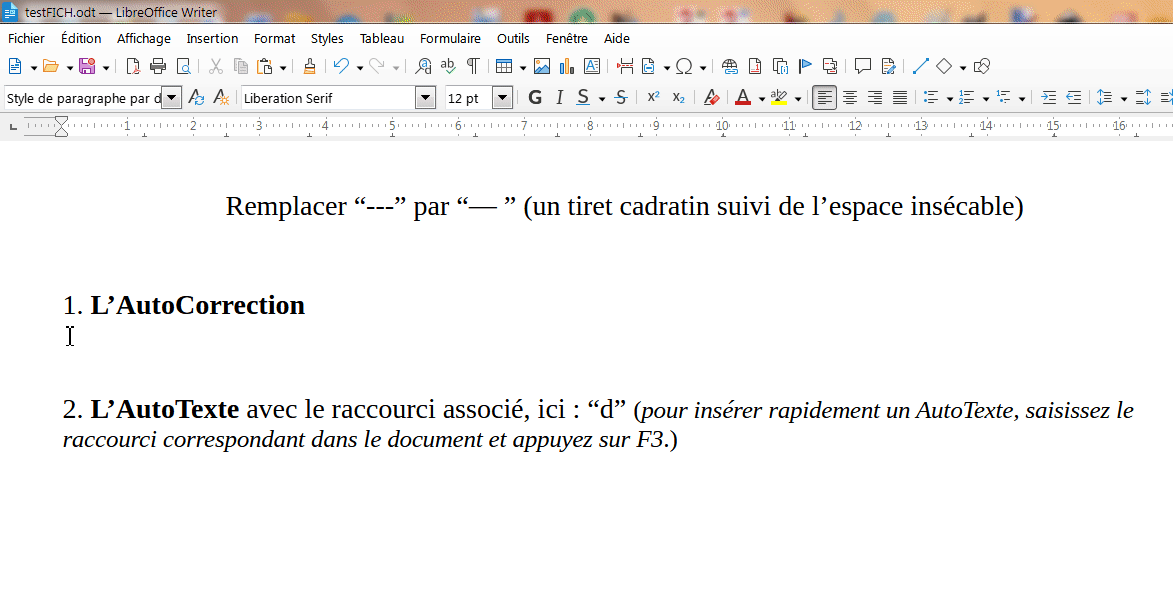The height and width of the screenshot is (589, 1173).
Task: Click the Print icon in the toolbar
Action: click(158, 67)
